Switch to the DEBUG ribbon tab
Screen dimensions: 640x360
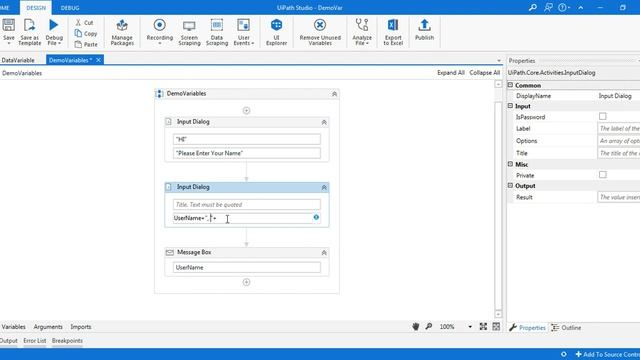70,8
